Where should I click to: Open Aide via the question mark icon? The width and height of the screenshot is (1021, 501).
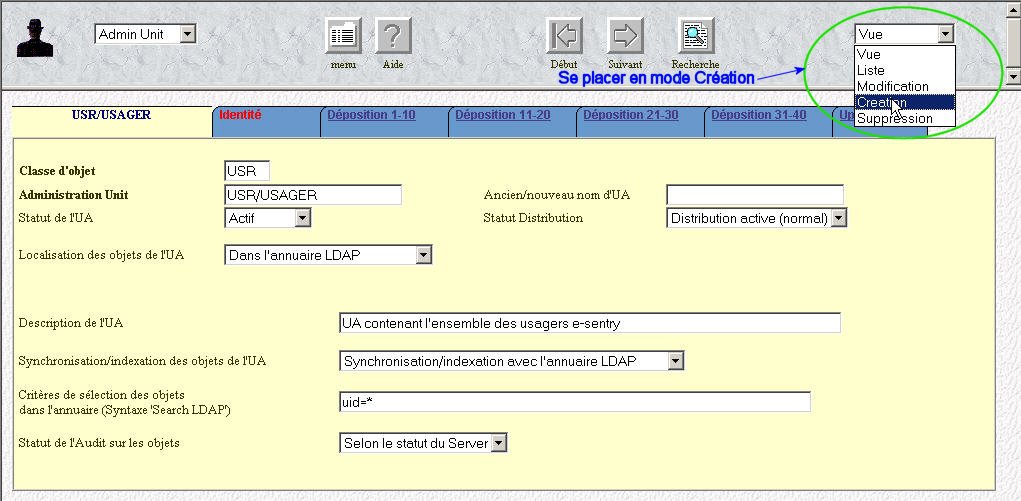click(393, 36)
